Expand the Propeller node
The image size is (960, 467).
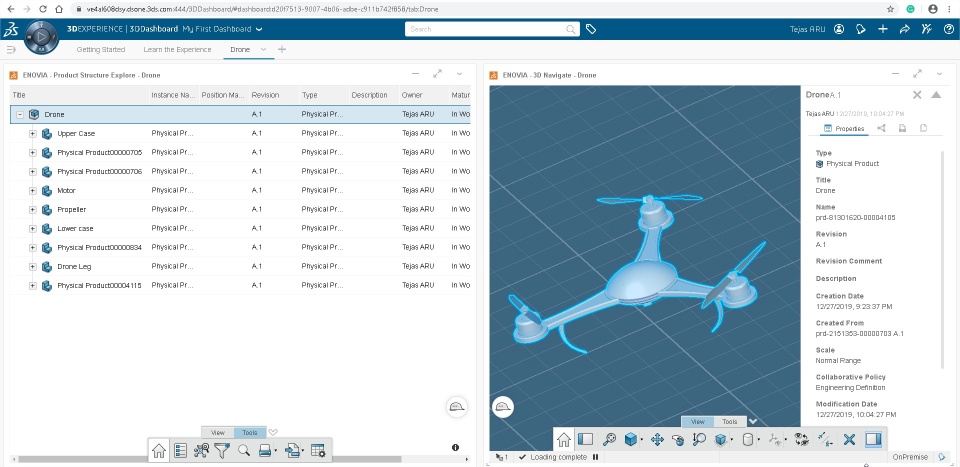pos(32,209)
